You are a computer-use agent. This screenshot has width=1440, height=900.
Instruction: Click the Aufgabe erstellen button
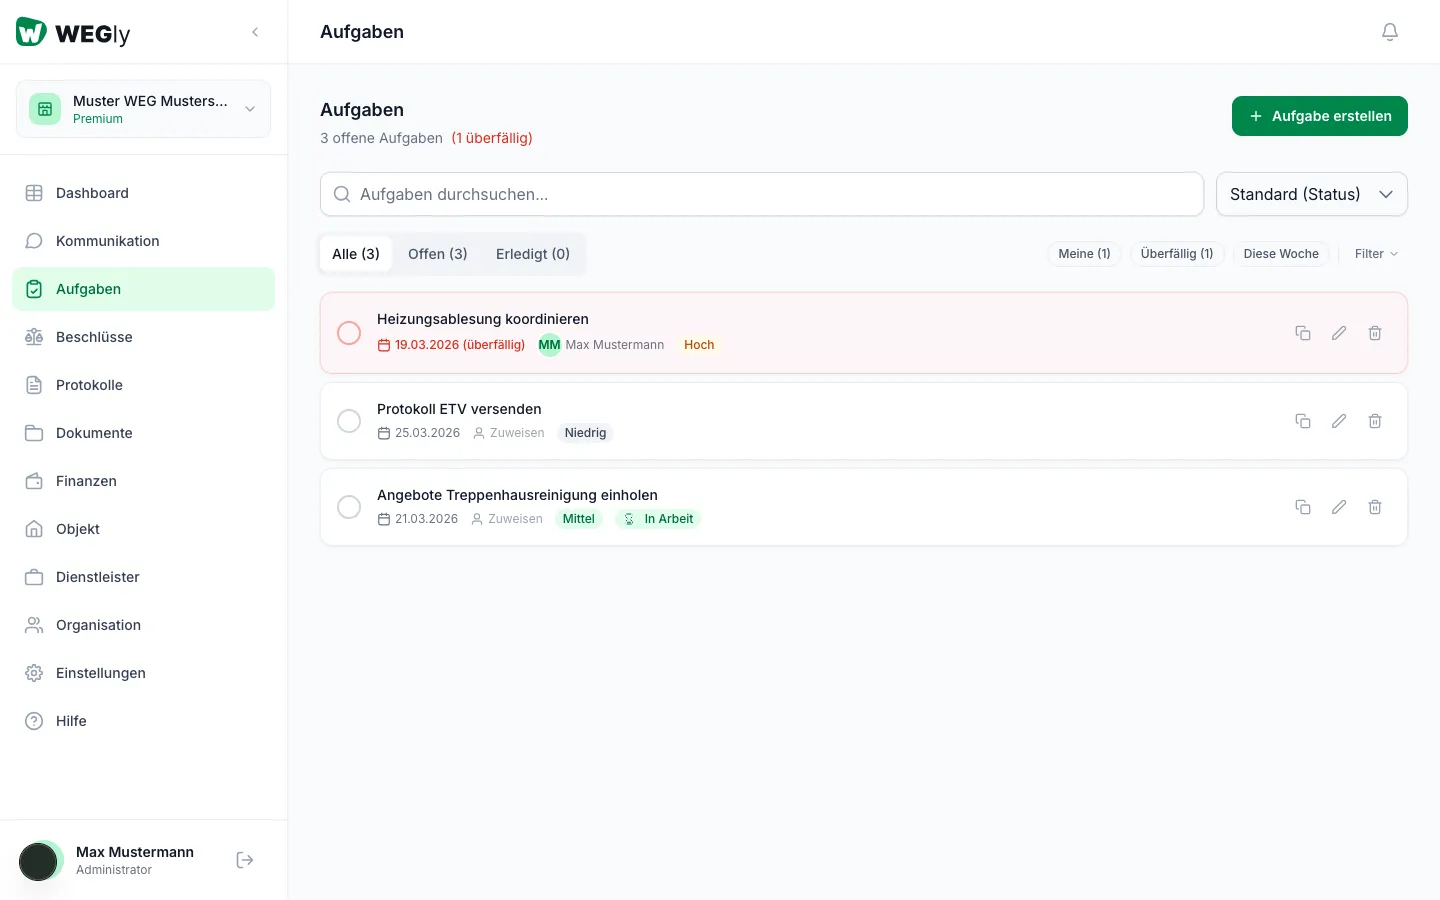1320,116
